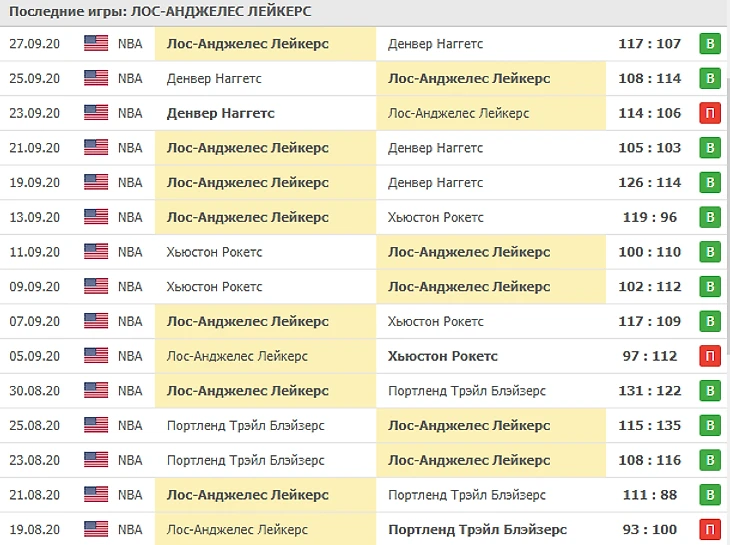The image size is (730, 545).
Task: Click the green В badge for 100 : 110
Action: pyautogui.click(x=710, y=252)
